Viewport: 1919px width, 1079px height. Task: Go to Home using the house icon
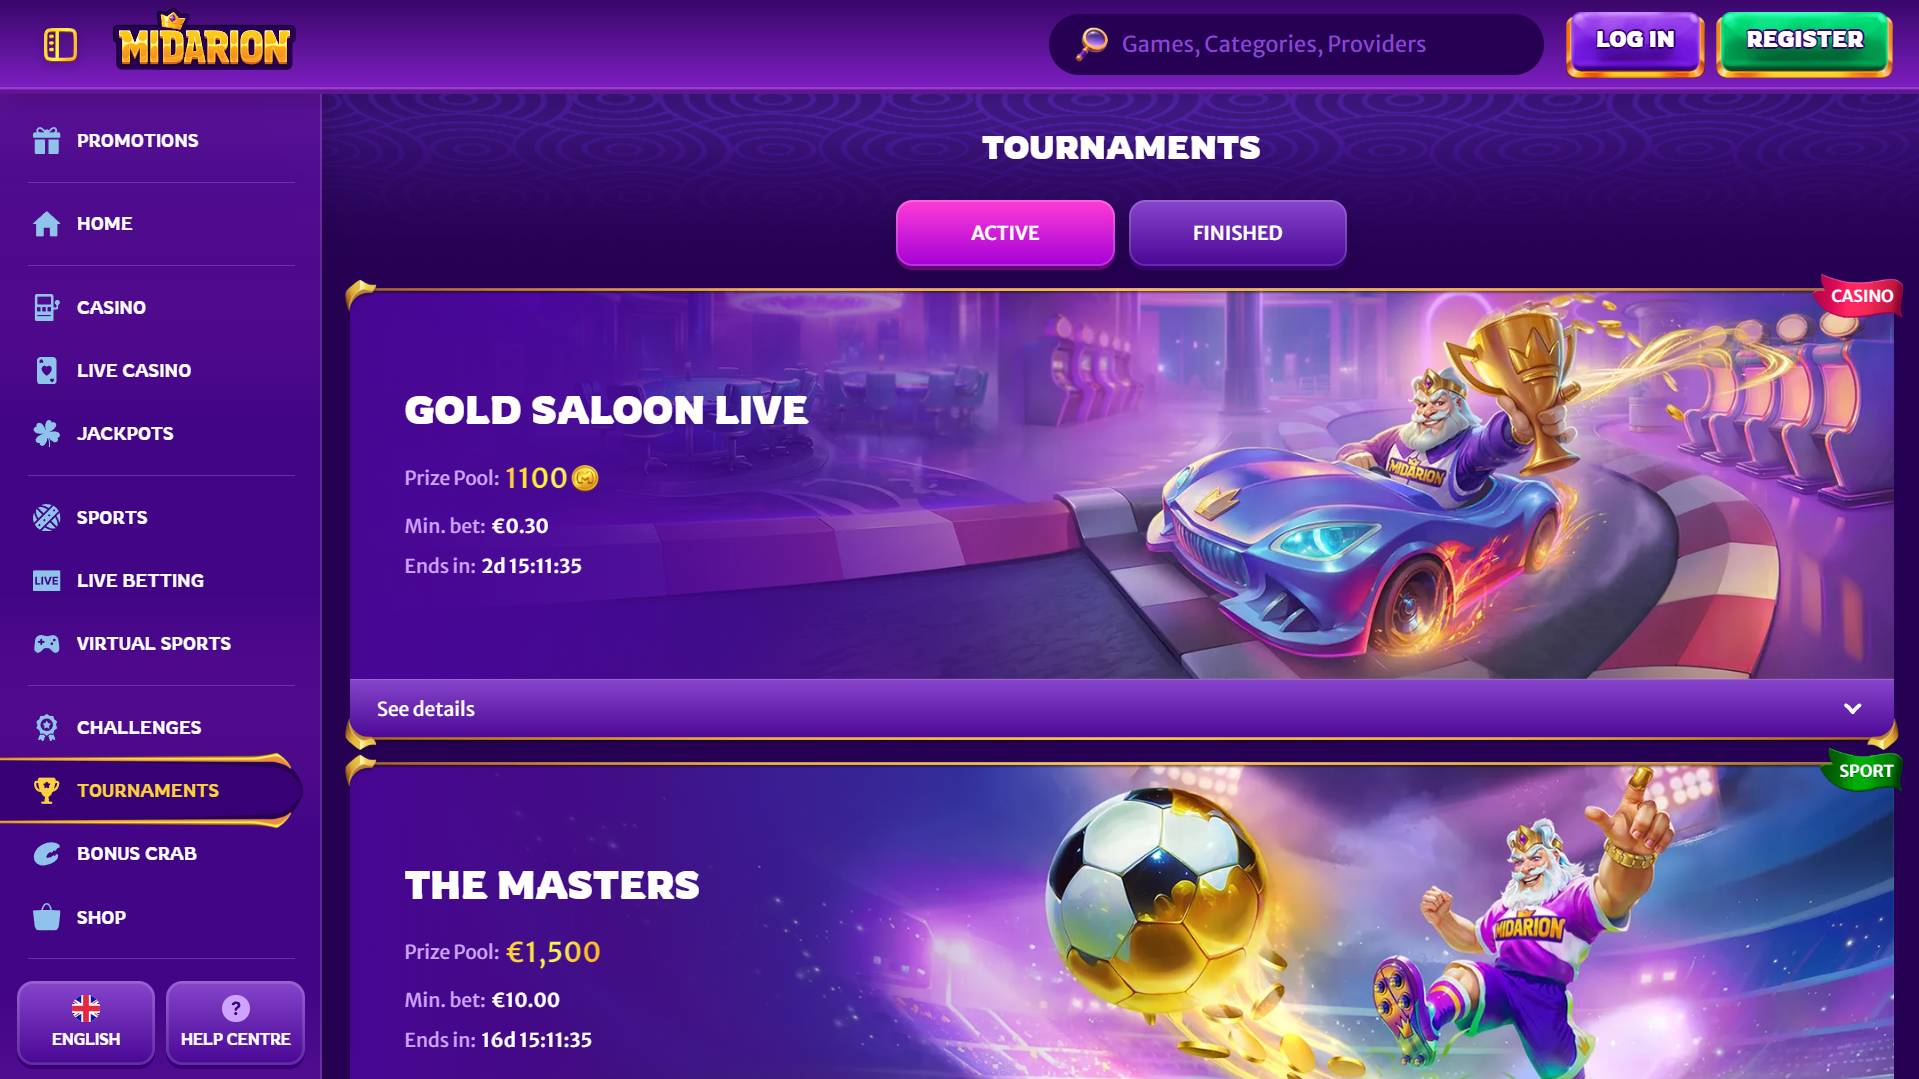tap(47, 224)
